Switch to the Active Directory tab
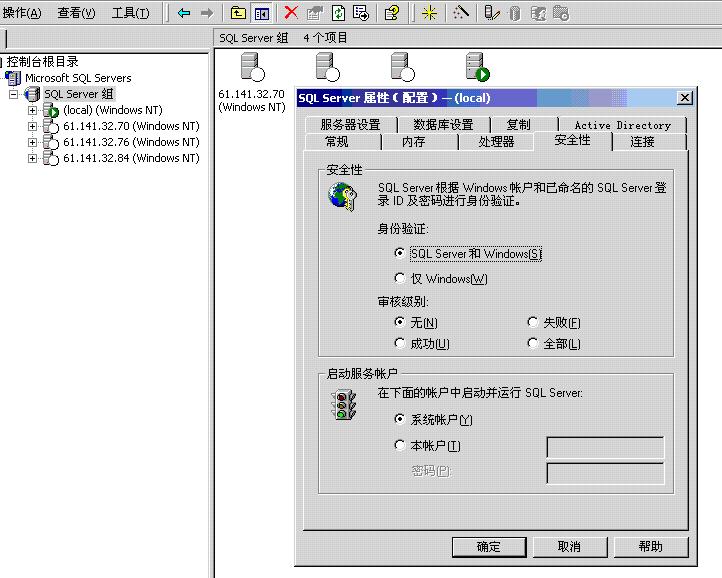 pyautogui.click(x=623, y=125)
